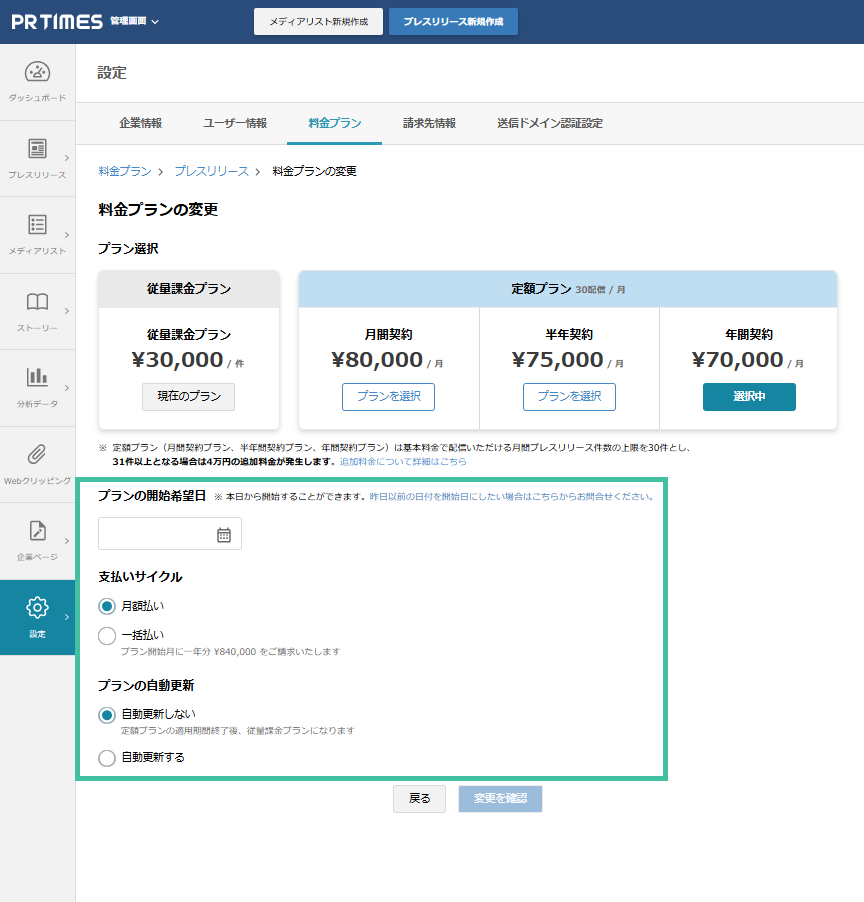This screenshot has height=902, width=864.
Task: Click the Settings gear icon in sidebar
Action: (37, 608)
